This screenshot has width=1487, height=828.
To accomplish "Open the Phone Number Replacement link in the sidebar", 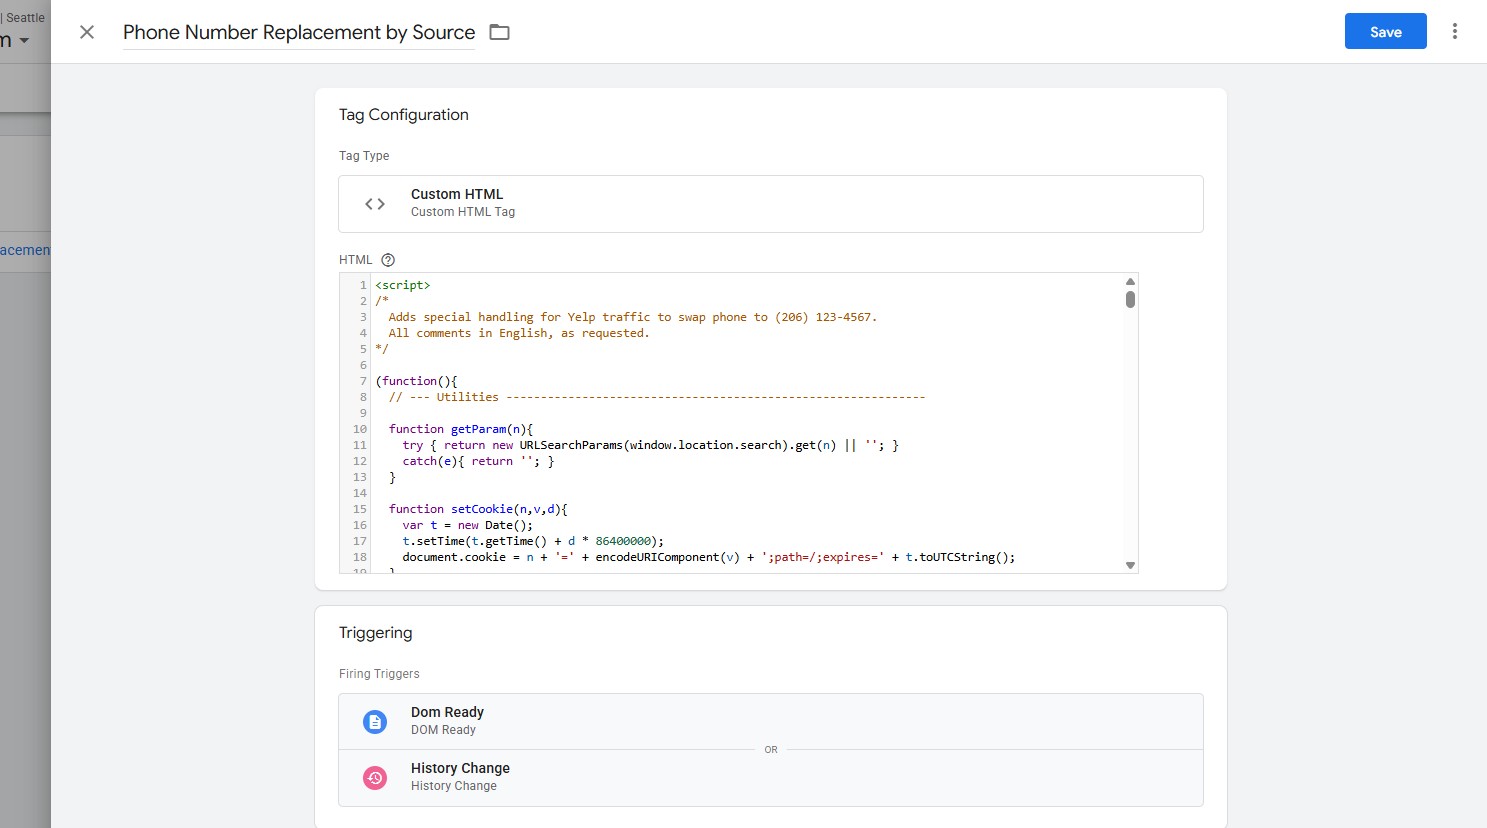I will pos(24,250).
